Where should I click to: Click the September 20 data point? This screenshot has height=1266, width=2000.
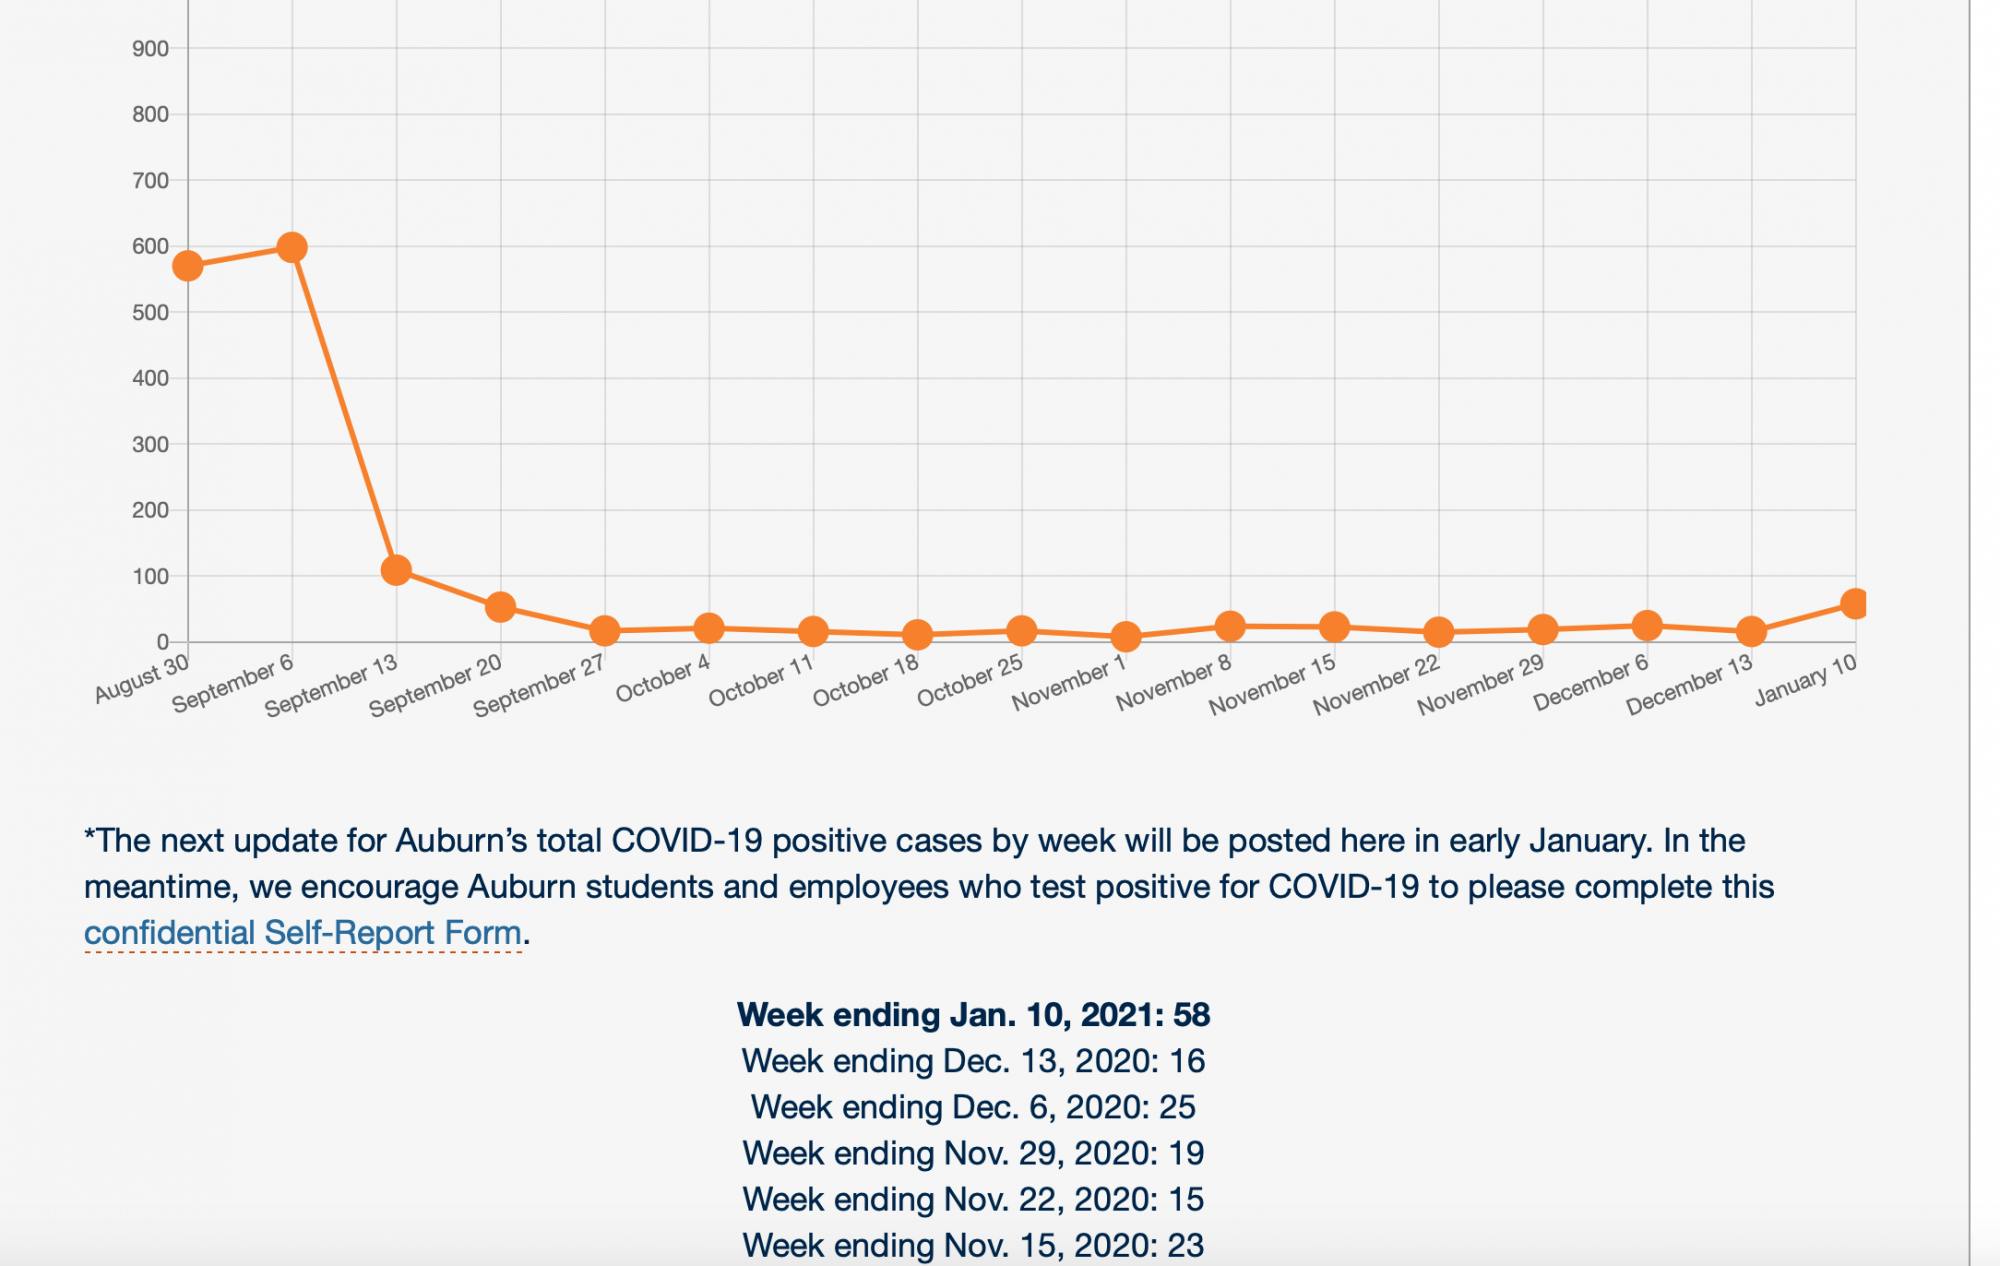[x=500, y=607]
